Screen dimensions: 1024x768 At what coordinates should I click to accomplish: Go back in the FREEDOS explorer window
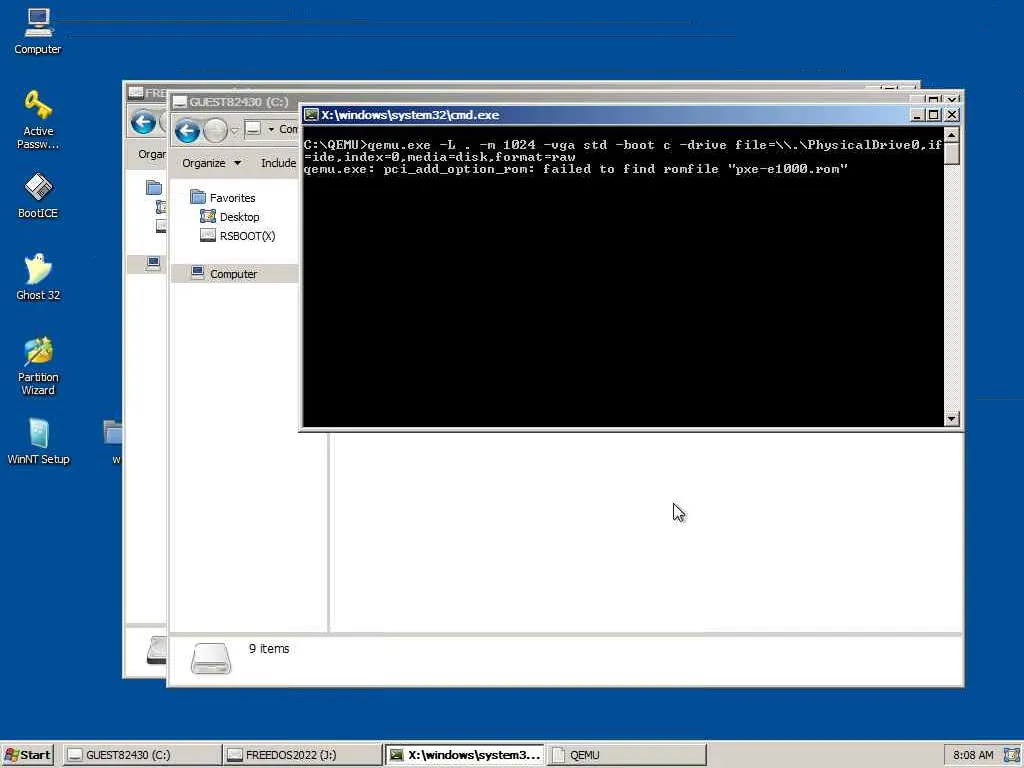click(143, 122)
